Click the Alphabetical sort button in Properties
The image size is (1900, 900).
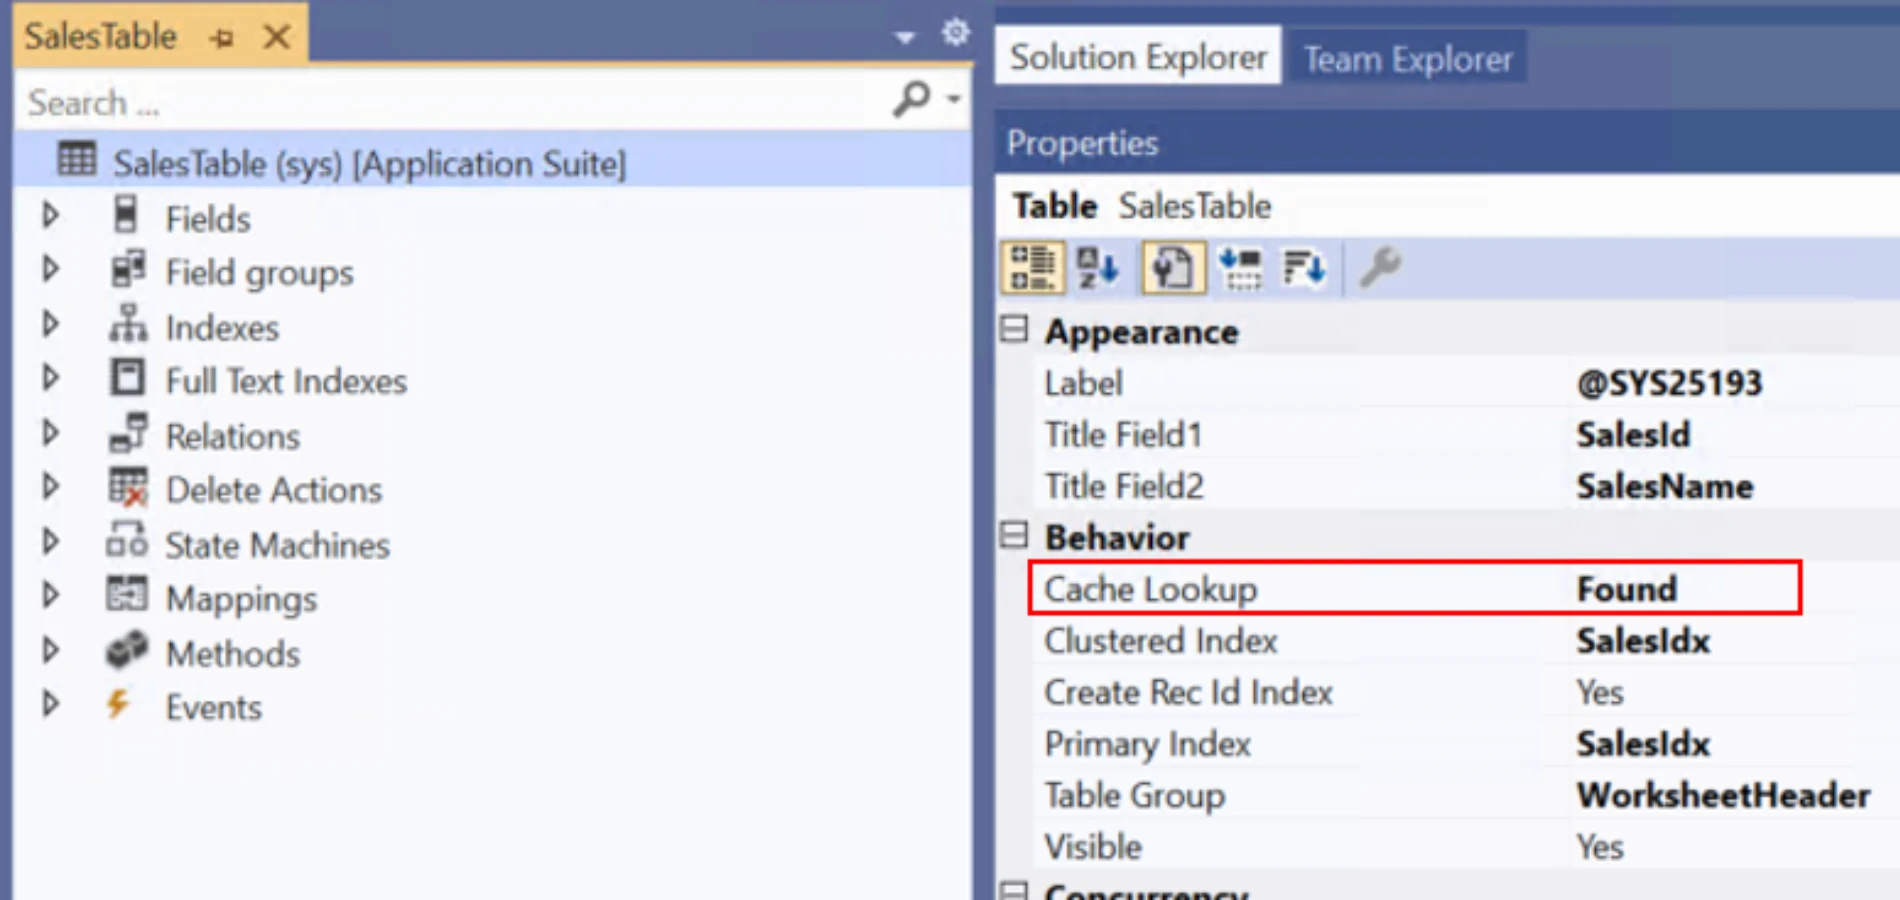[1097, 268]
